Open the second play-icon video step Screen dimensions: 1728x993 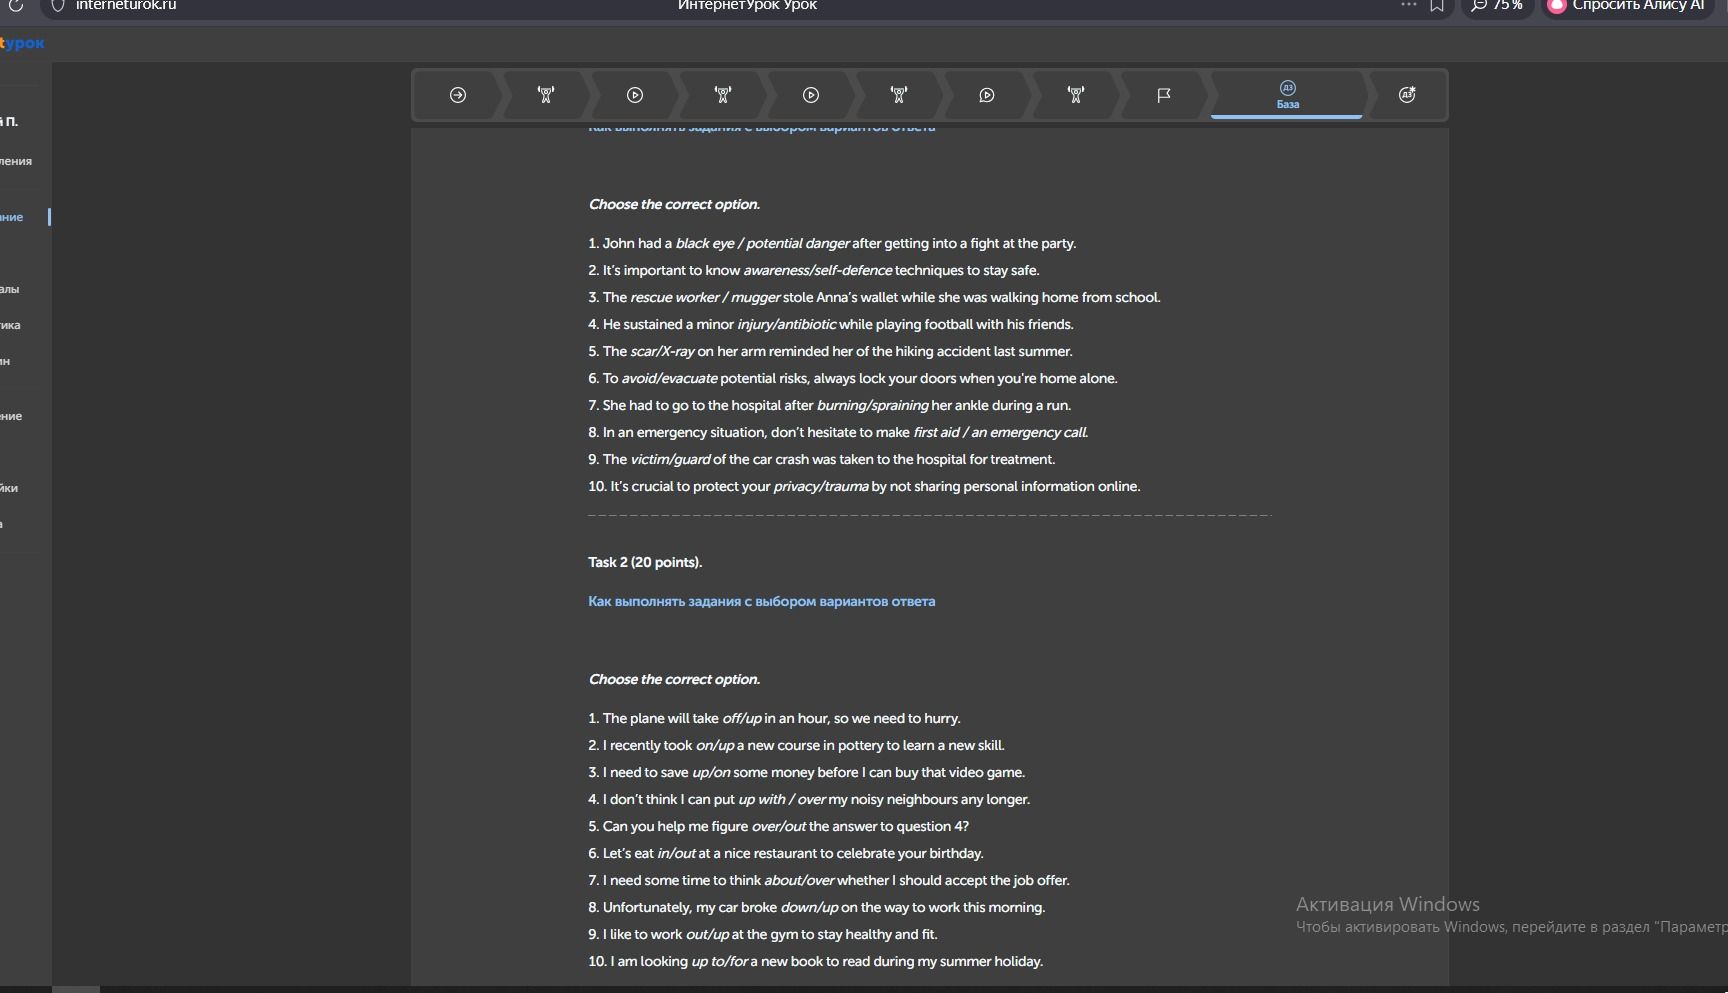point(811,95)
